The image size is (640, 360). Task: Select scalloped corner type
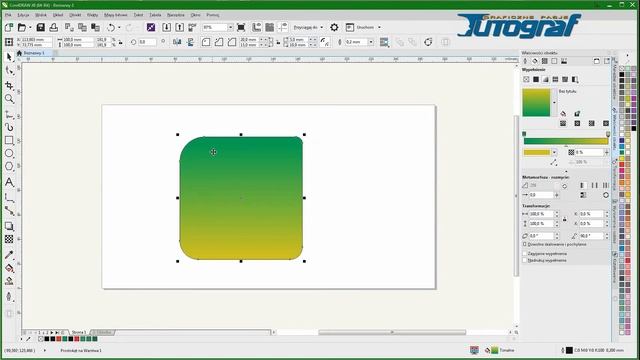[219, 42]
